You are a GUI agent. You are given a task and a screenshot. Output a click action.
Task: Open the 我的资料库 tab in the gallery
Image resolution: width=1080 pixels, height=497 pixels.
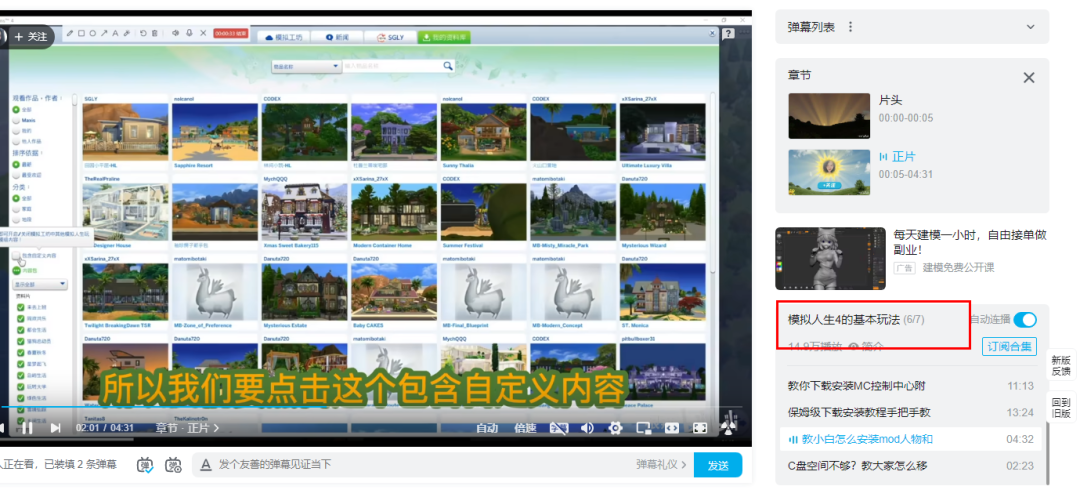pyautogui.click(x=445, y=37)
